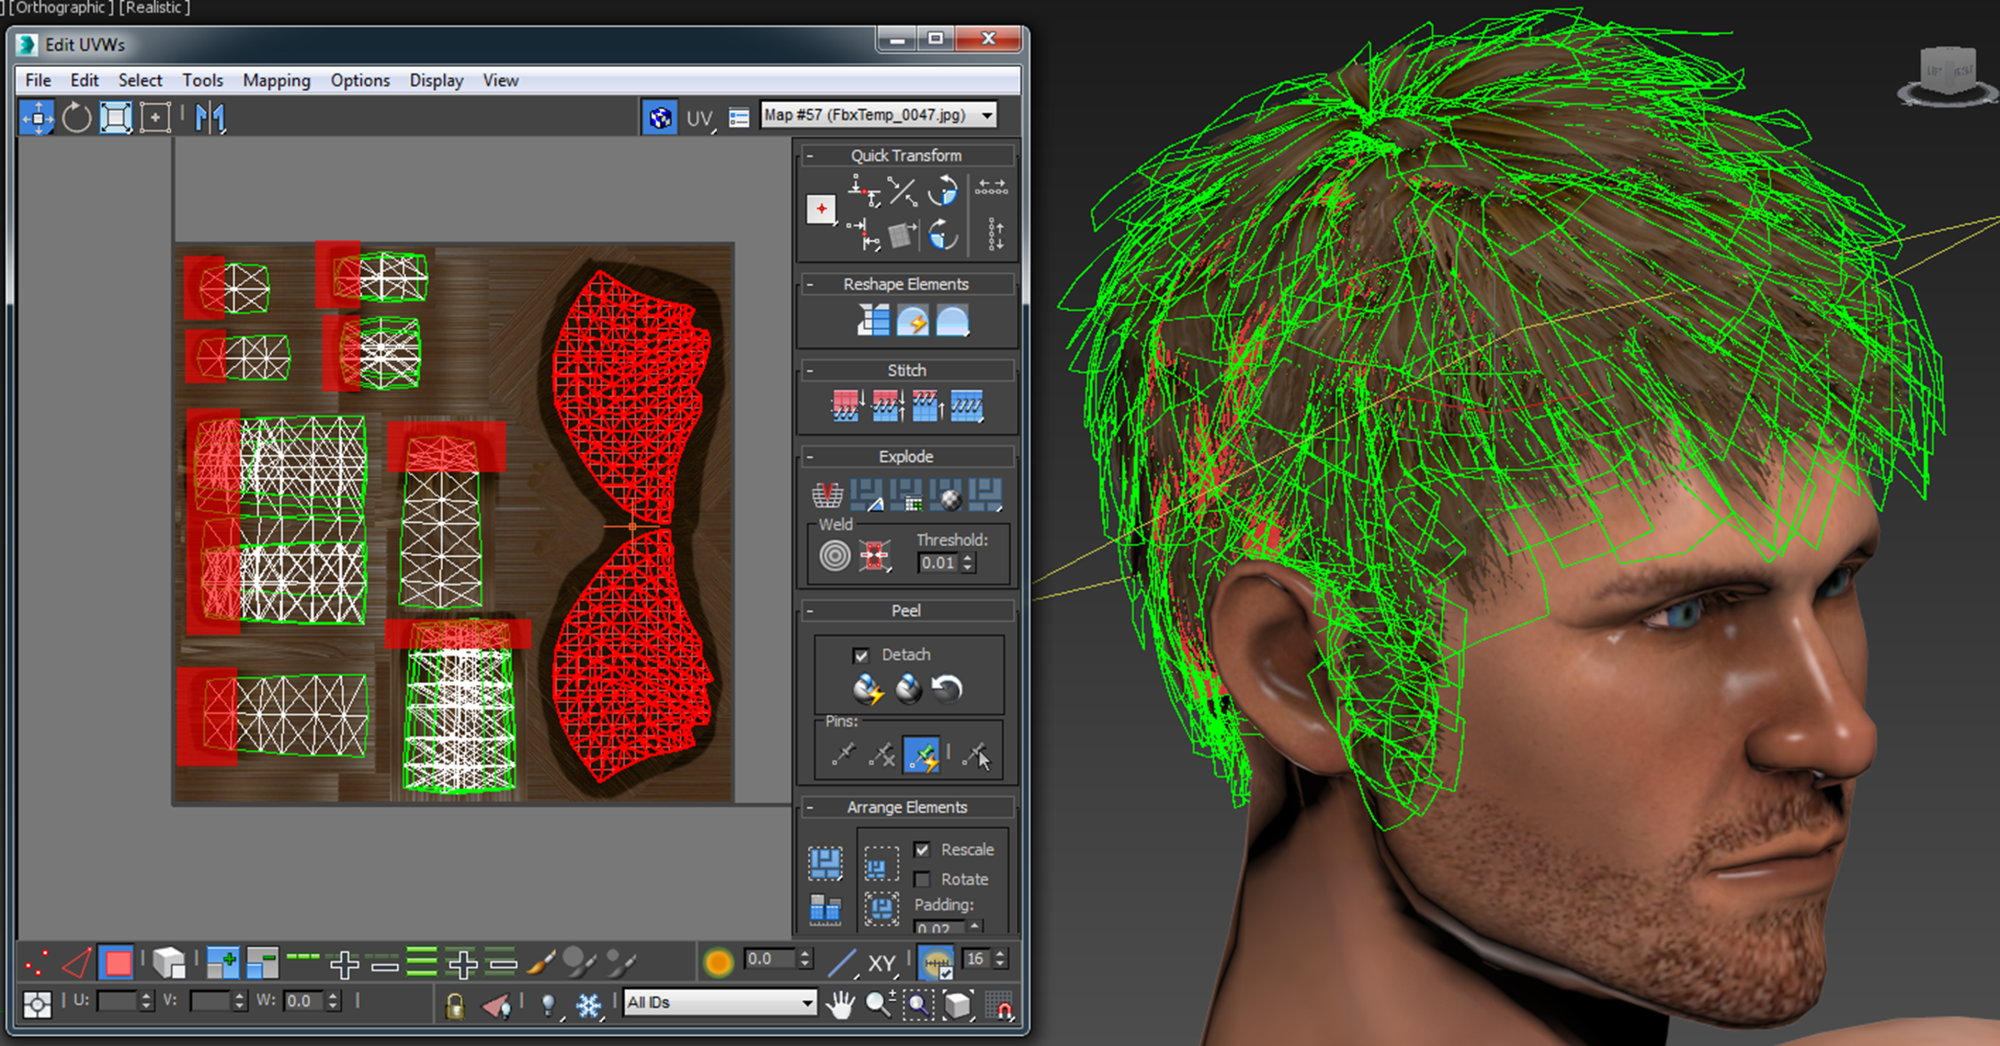Collapse the Reshape Elements rollout

(x=810, y=285)
